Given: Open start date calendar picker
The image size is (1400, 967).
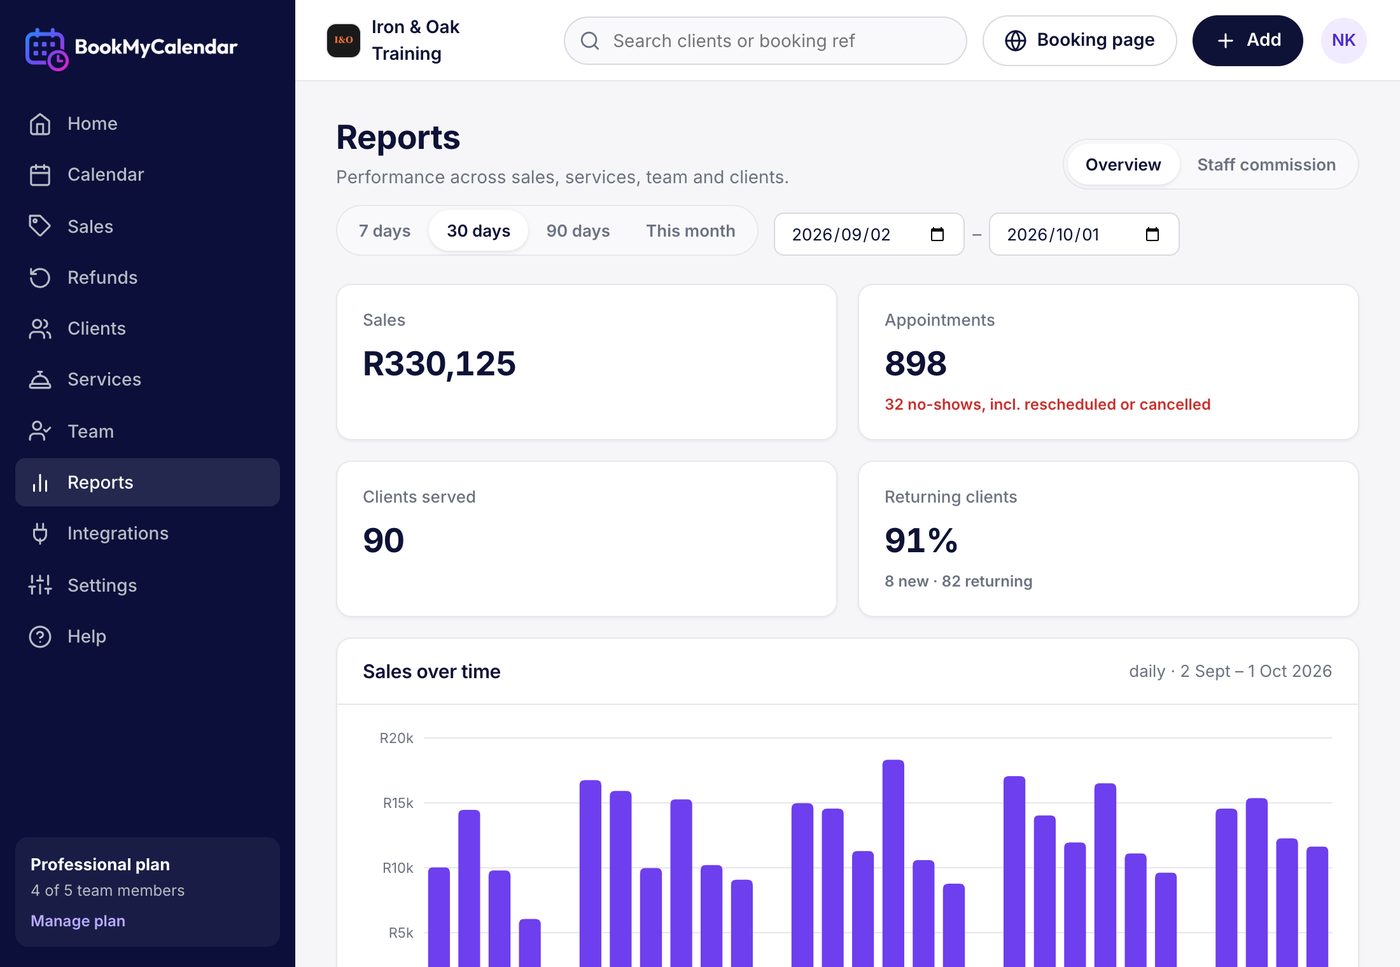Looking at the screenshot, I should 937,234.
